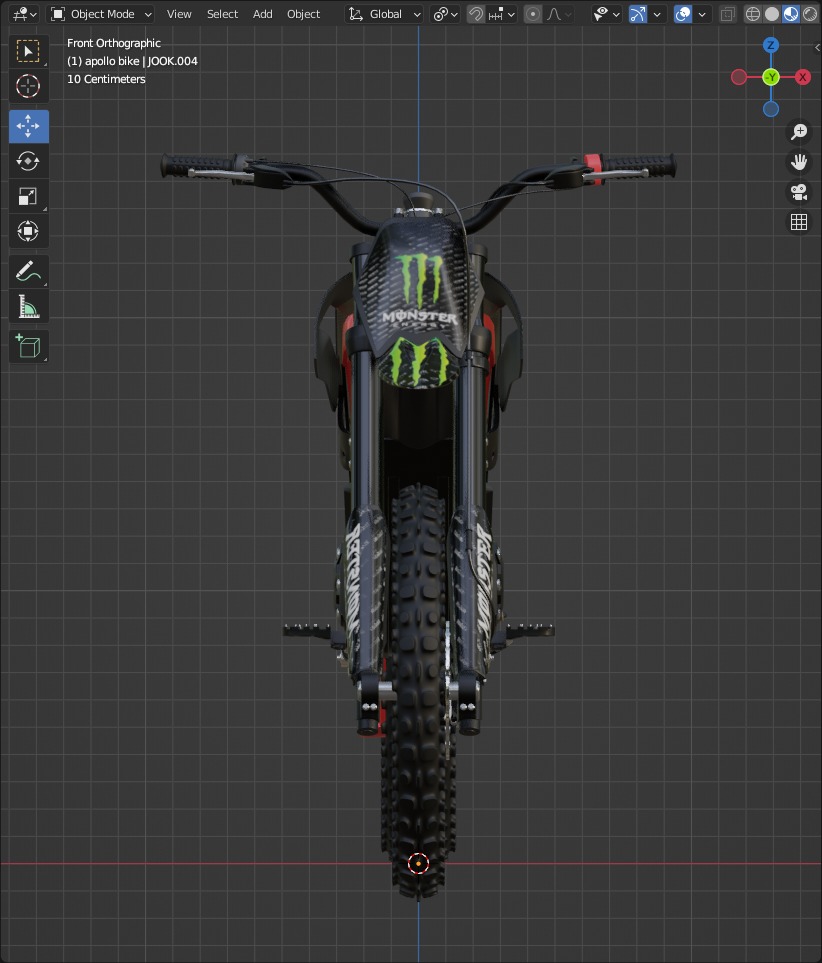Expand the sidebar with the arrow
Screen dimensions: 822x963
click(x=816, y=47)
